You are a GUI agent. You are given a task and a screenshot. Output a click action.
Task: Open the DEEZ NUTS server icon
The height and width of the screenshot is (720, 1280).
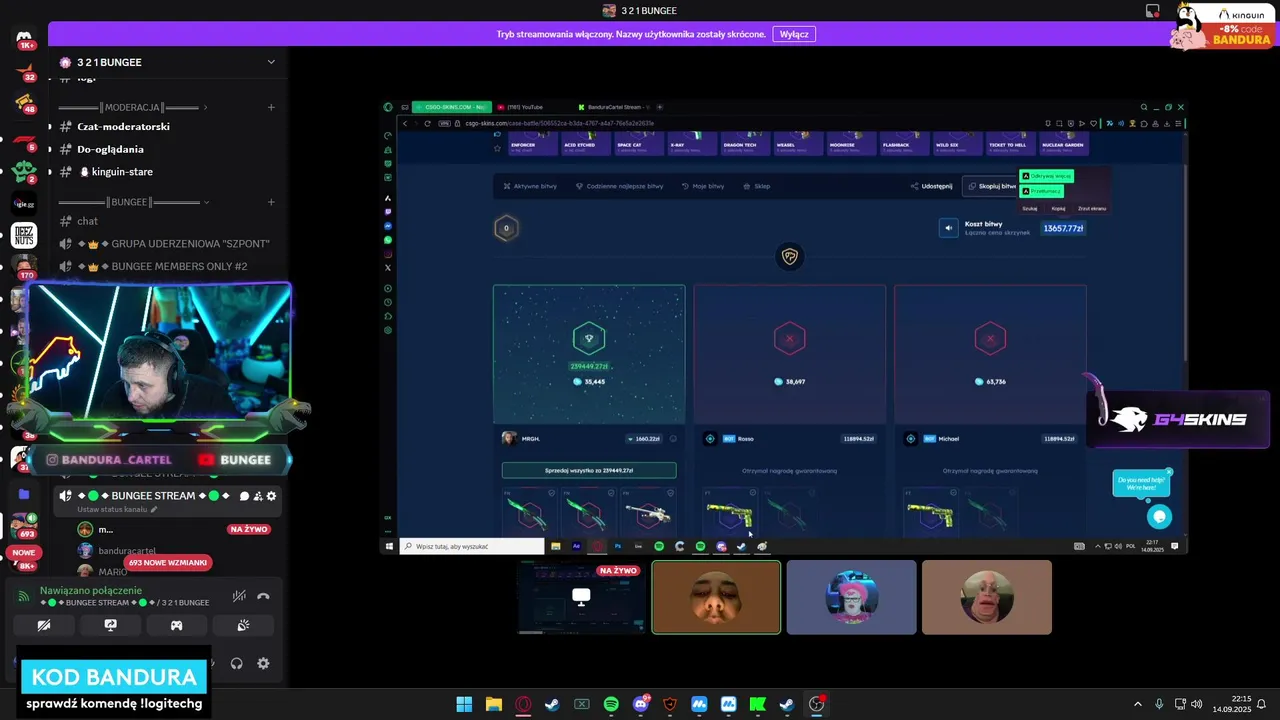click(25, 236)
